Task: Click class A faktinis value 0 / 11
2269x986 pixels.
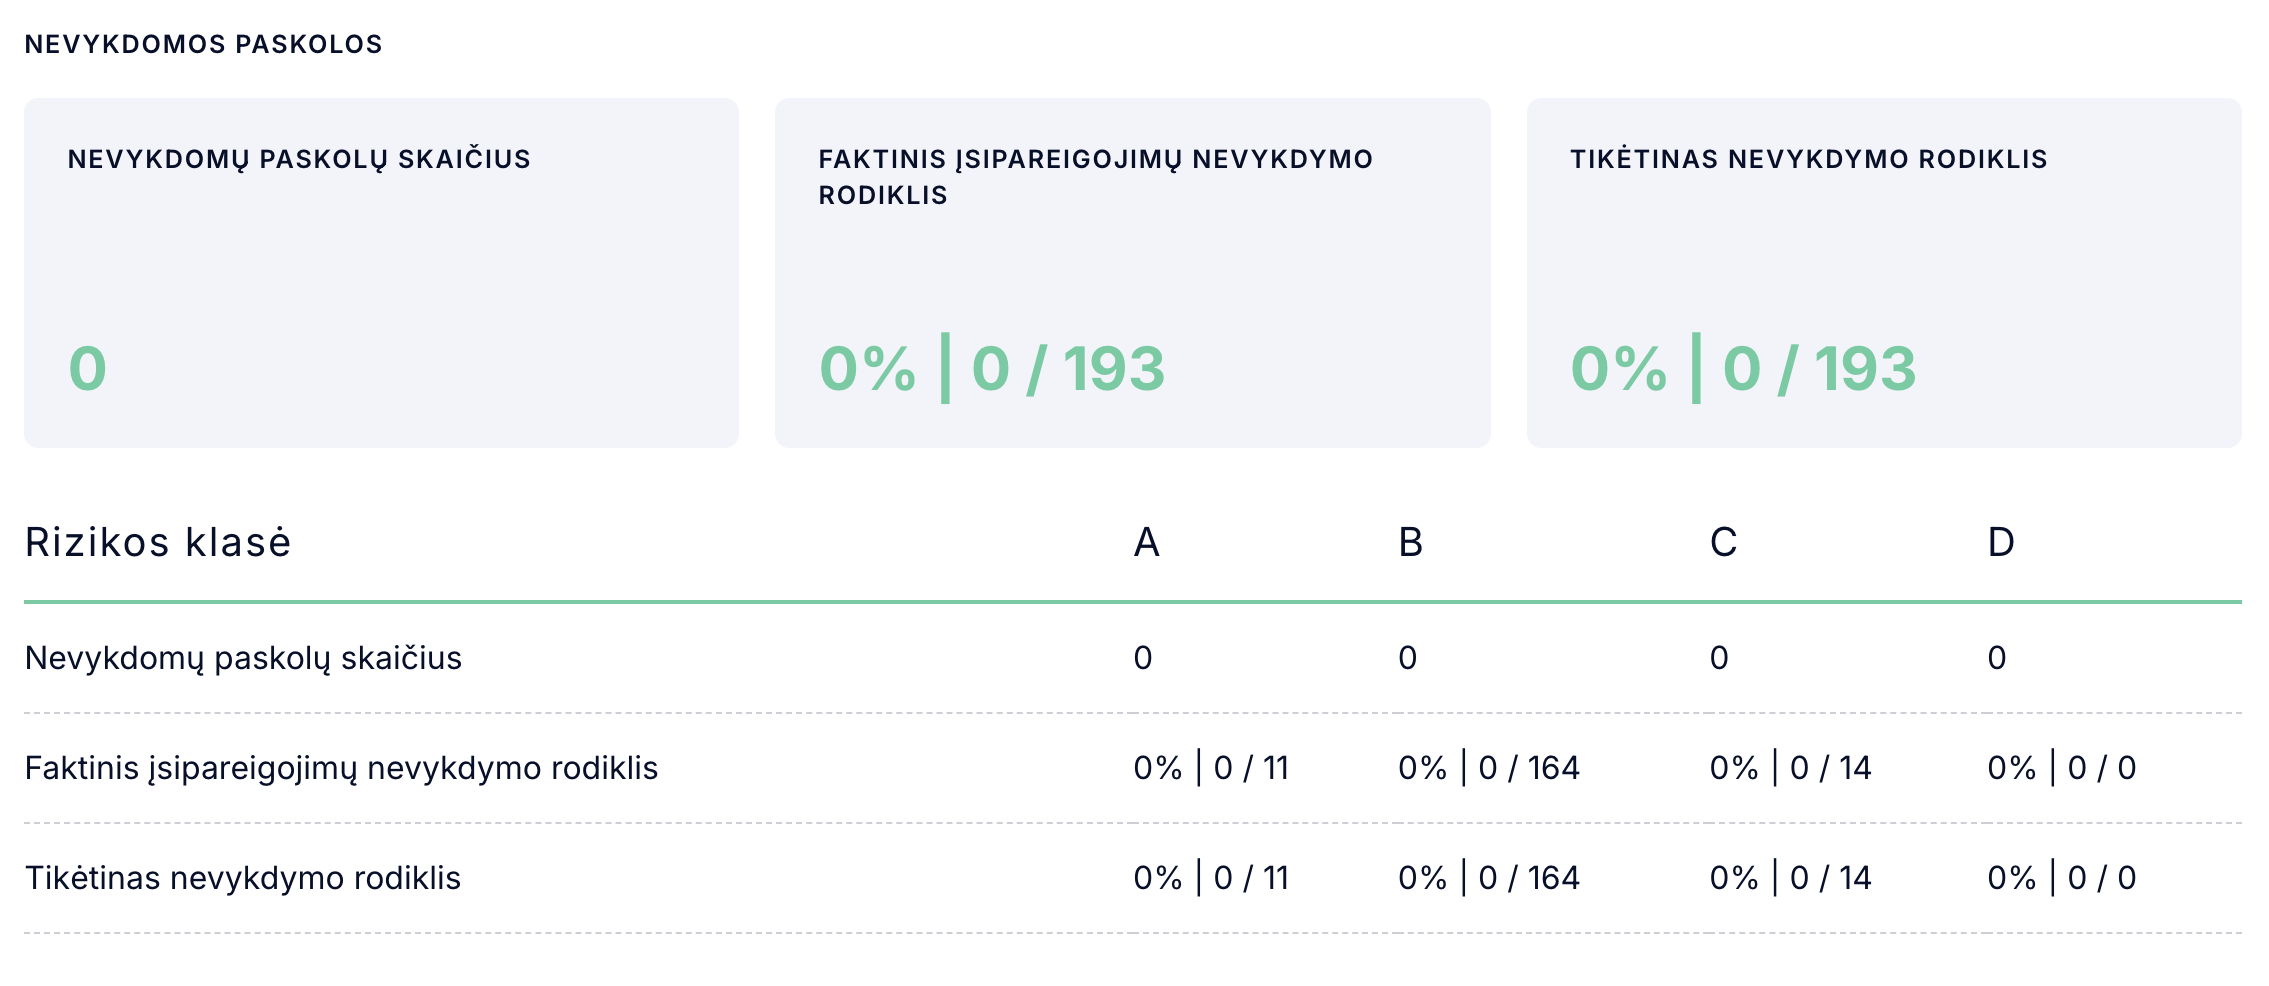Action: point(1251,768)
